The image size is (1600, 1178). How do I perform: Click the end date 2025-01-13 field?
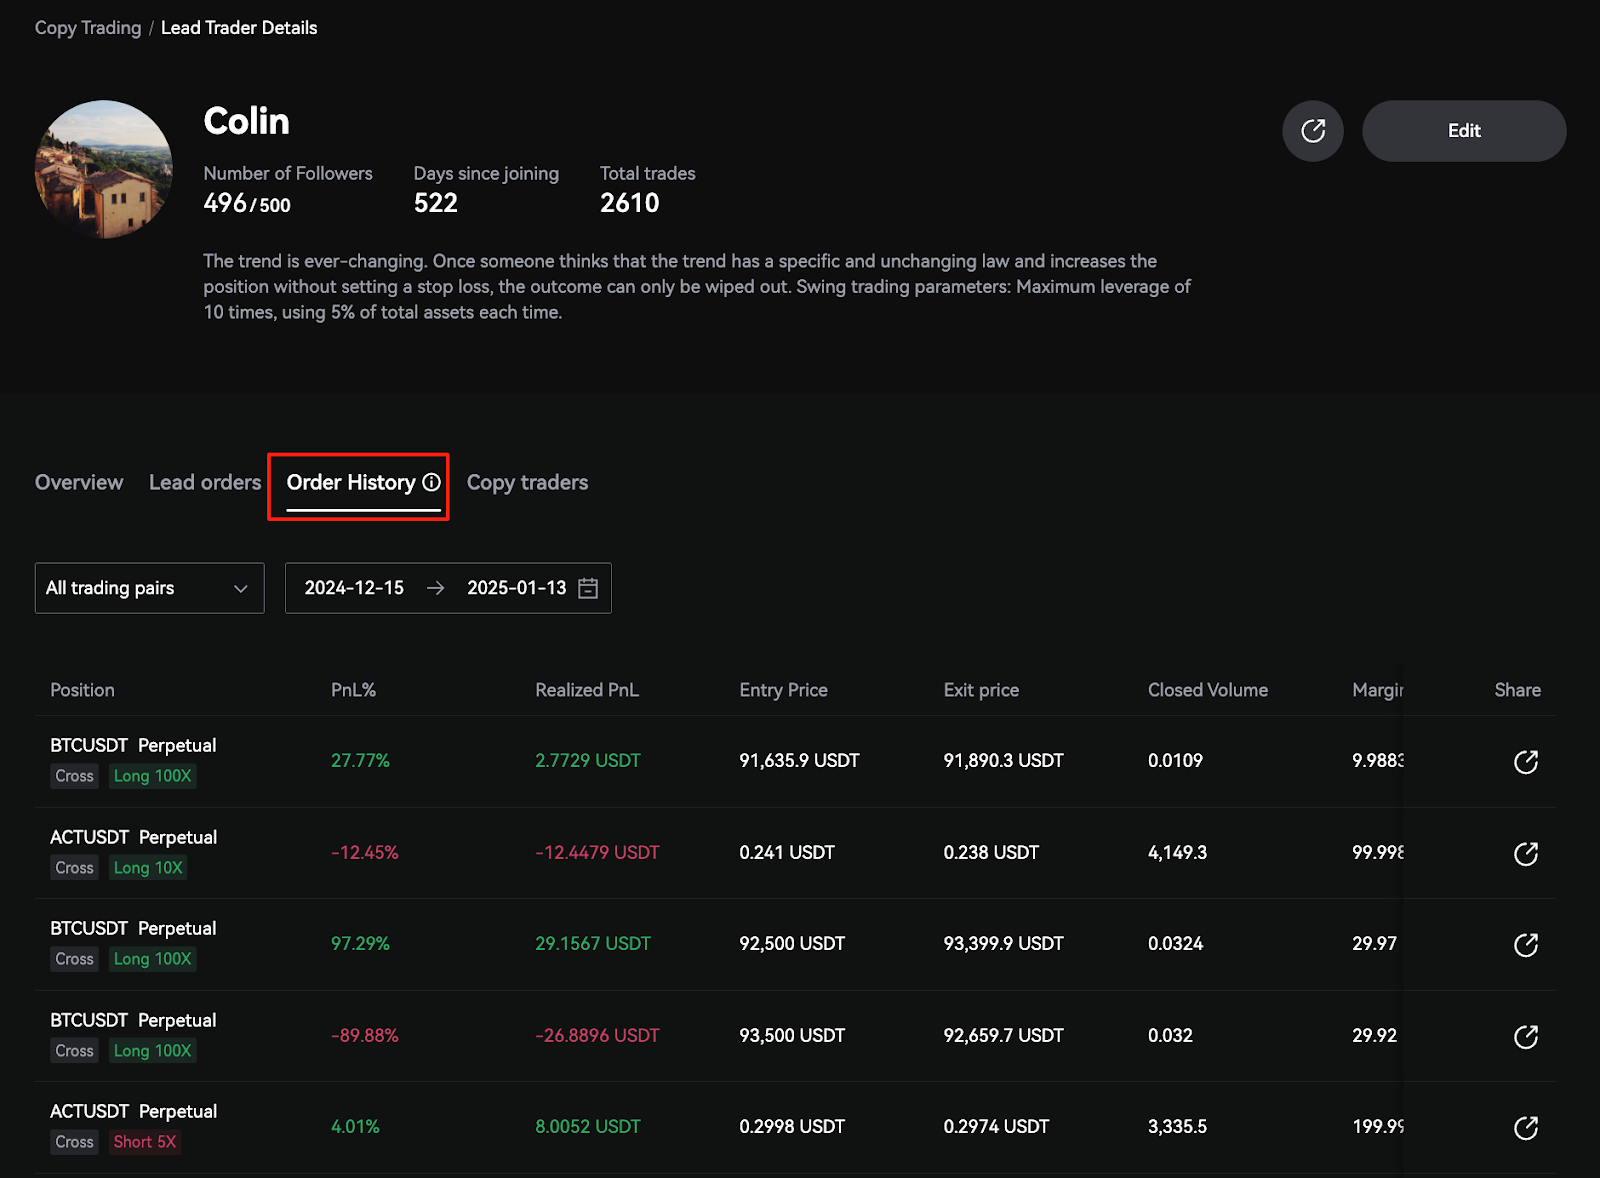click(516, 588)
